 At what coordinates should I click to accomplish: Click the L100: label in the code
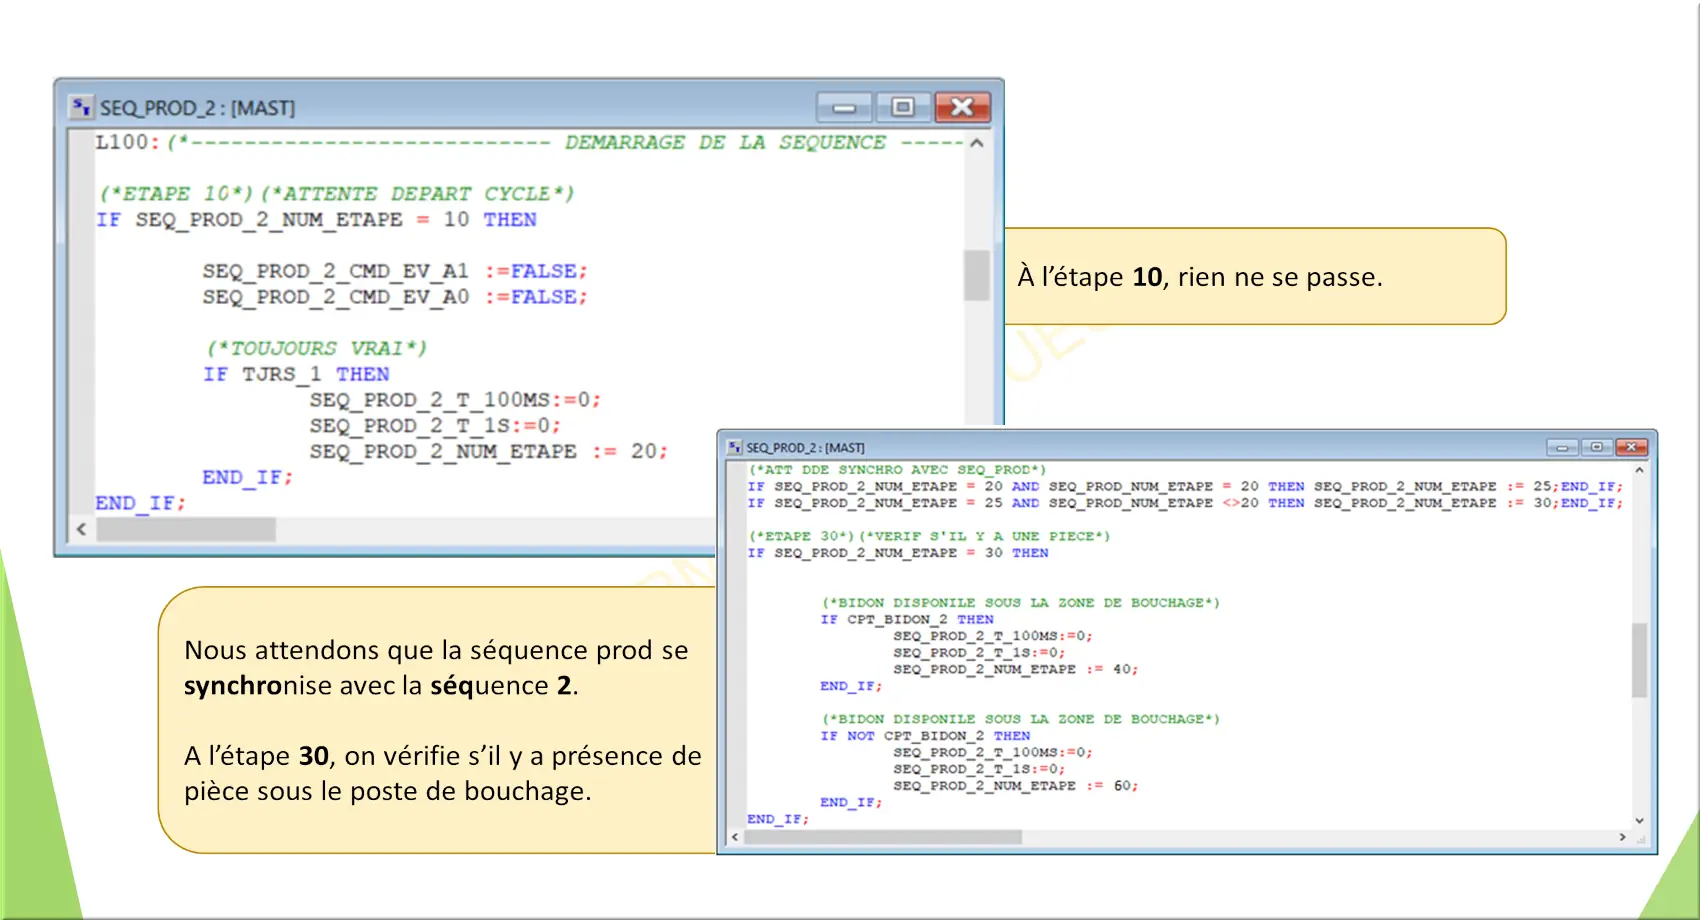click(x=127, y=142)
